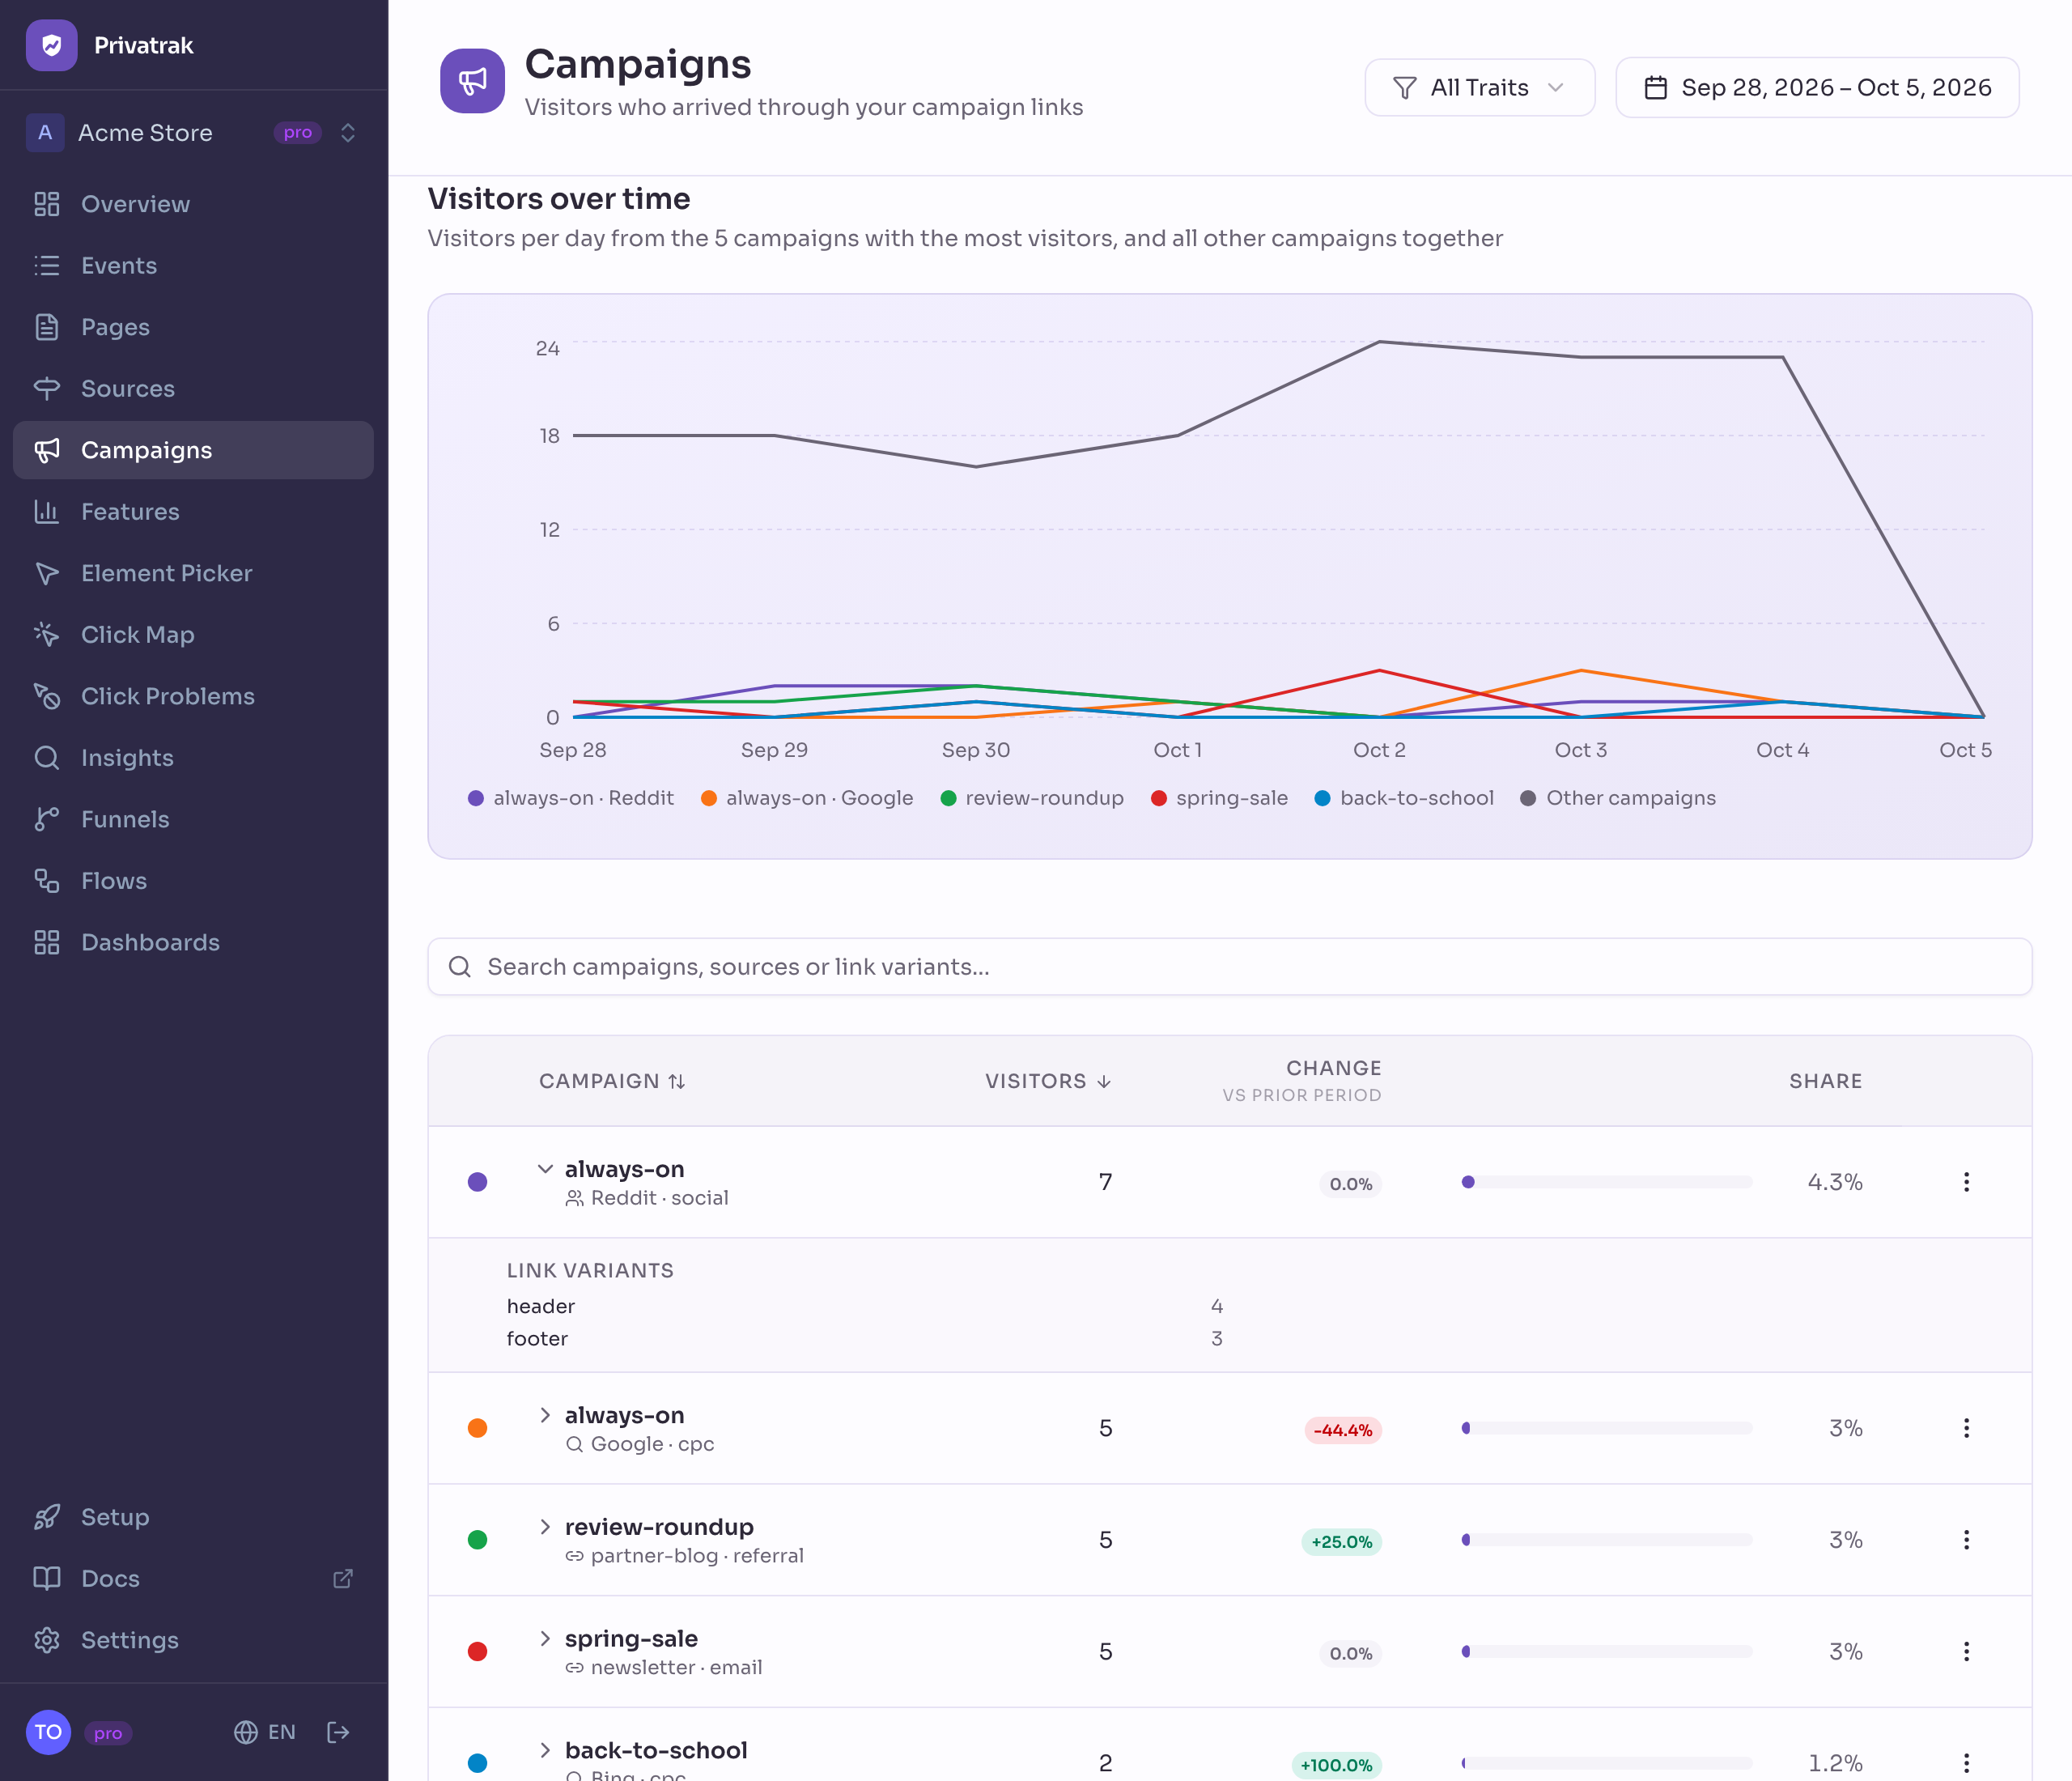
Task: Click the +100.0% change badge
Action: coord(1337,1765)
